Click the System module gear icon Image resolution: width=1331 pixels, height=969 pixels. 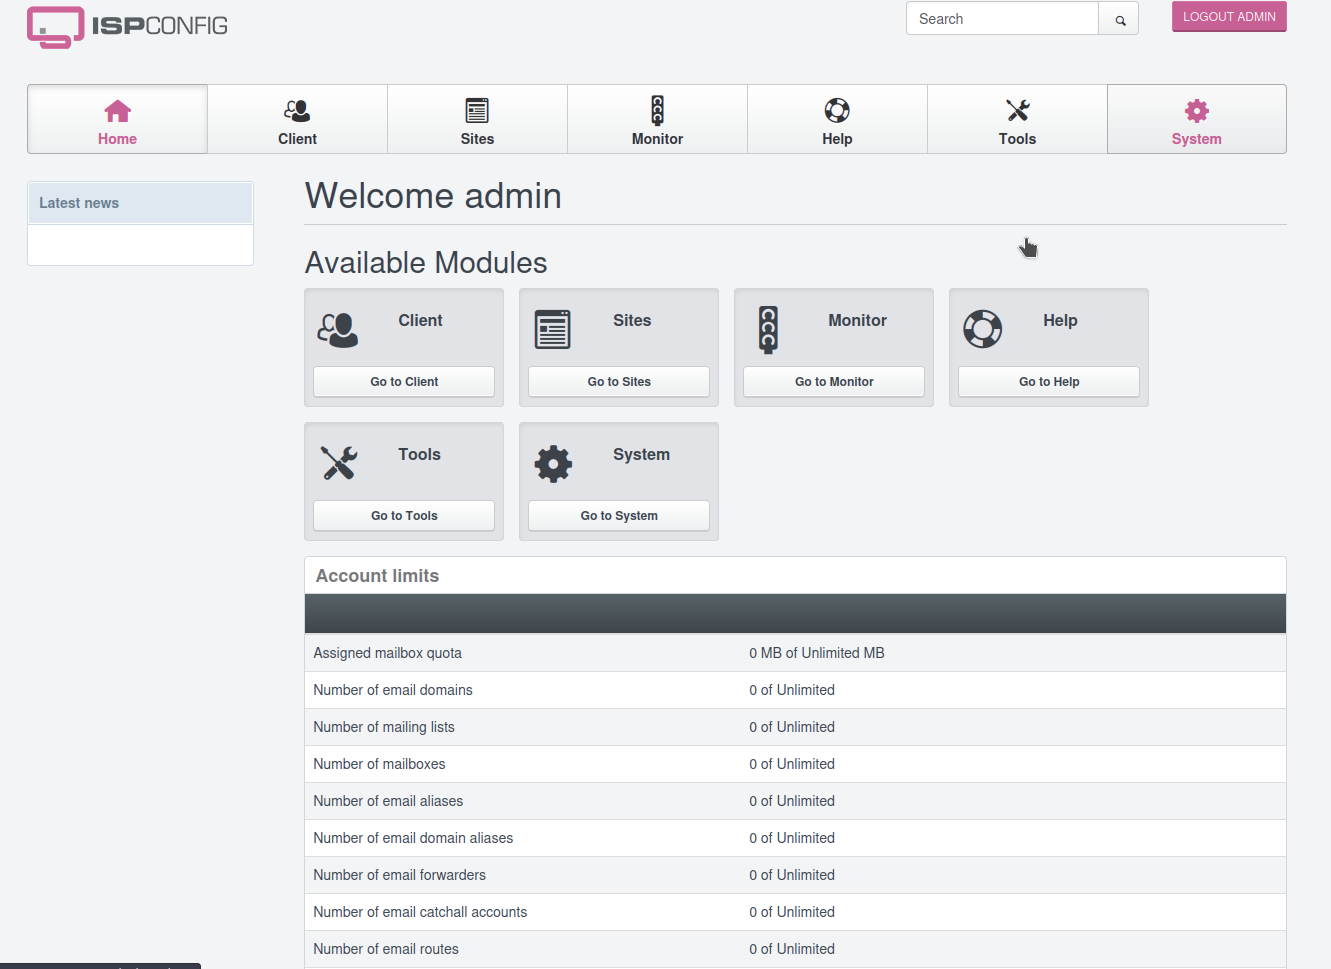[553, 463]
